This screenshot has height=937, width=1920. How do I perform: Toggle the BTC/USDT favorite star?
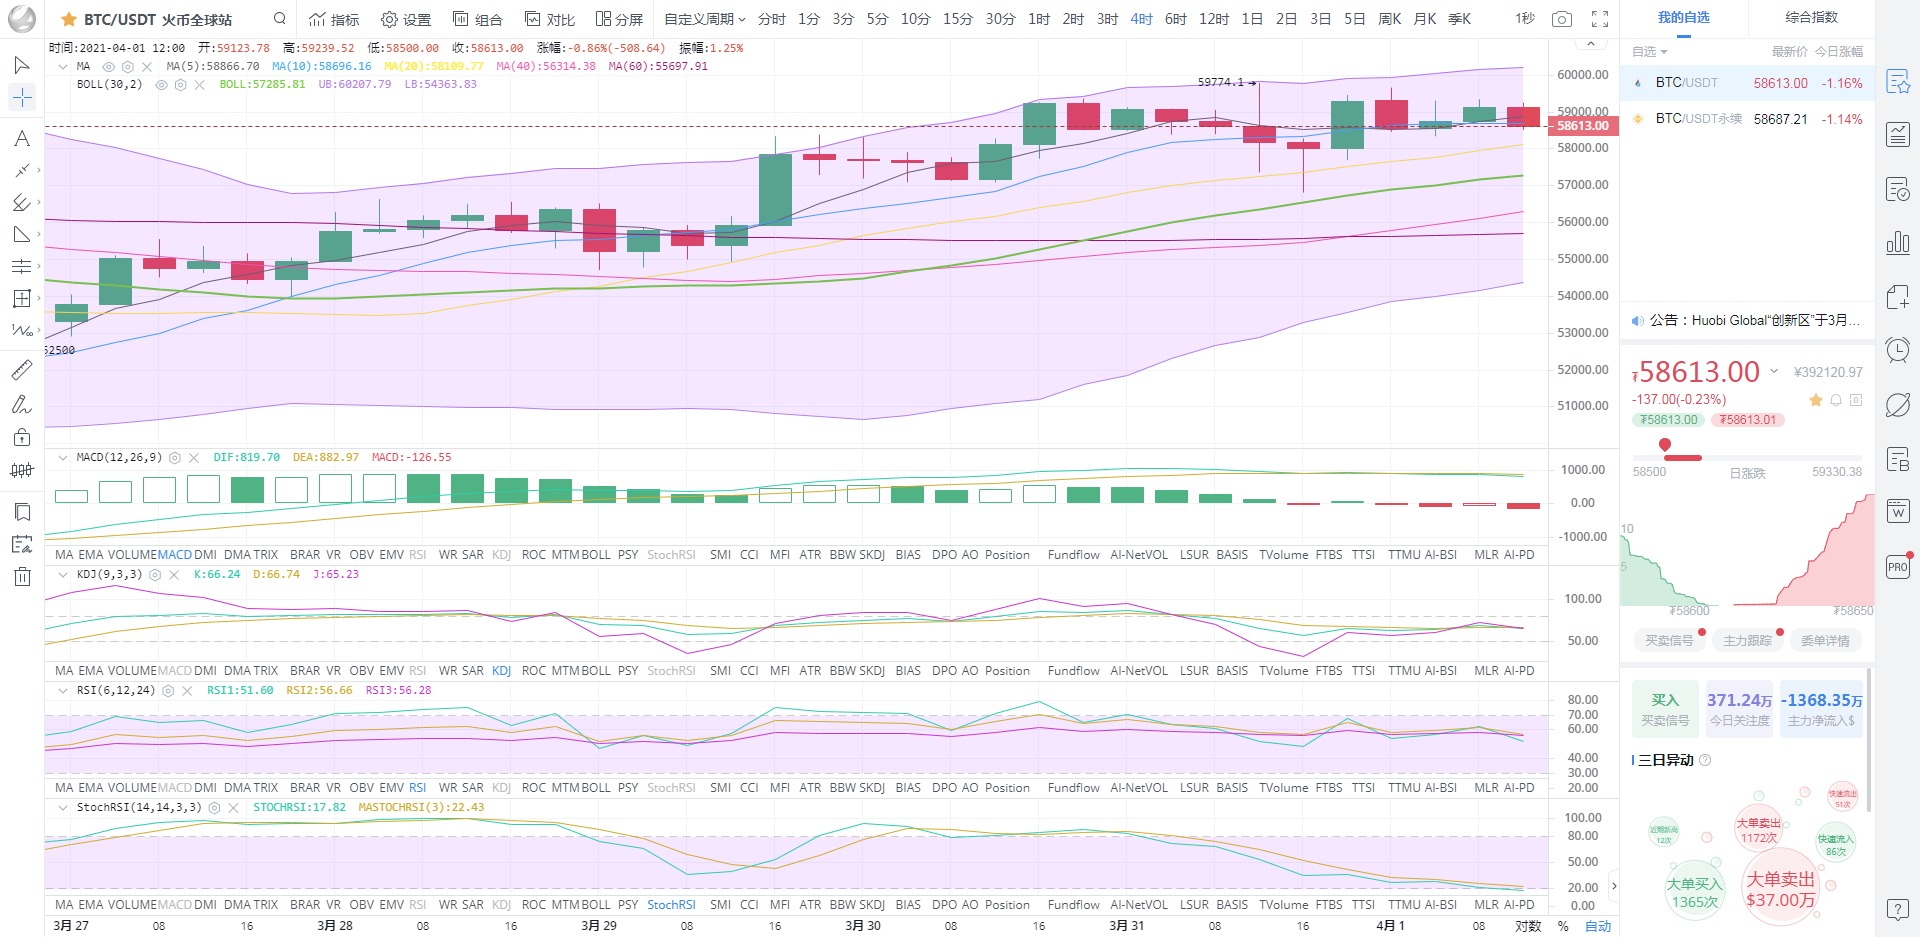click(69, 19)
